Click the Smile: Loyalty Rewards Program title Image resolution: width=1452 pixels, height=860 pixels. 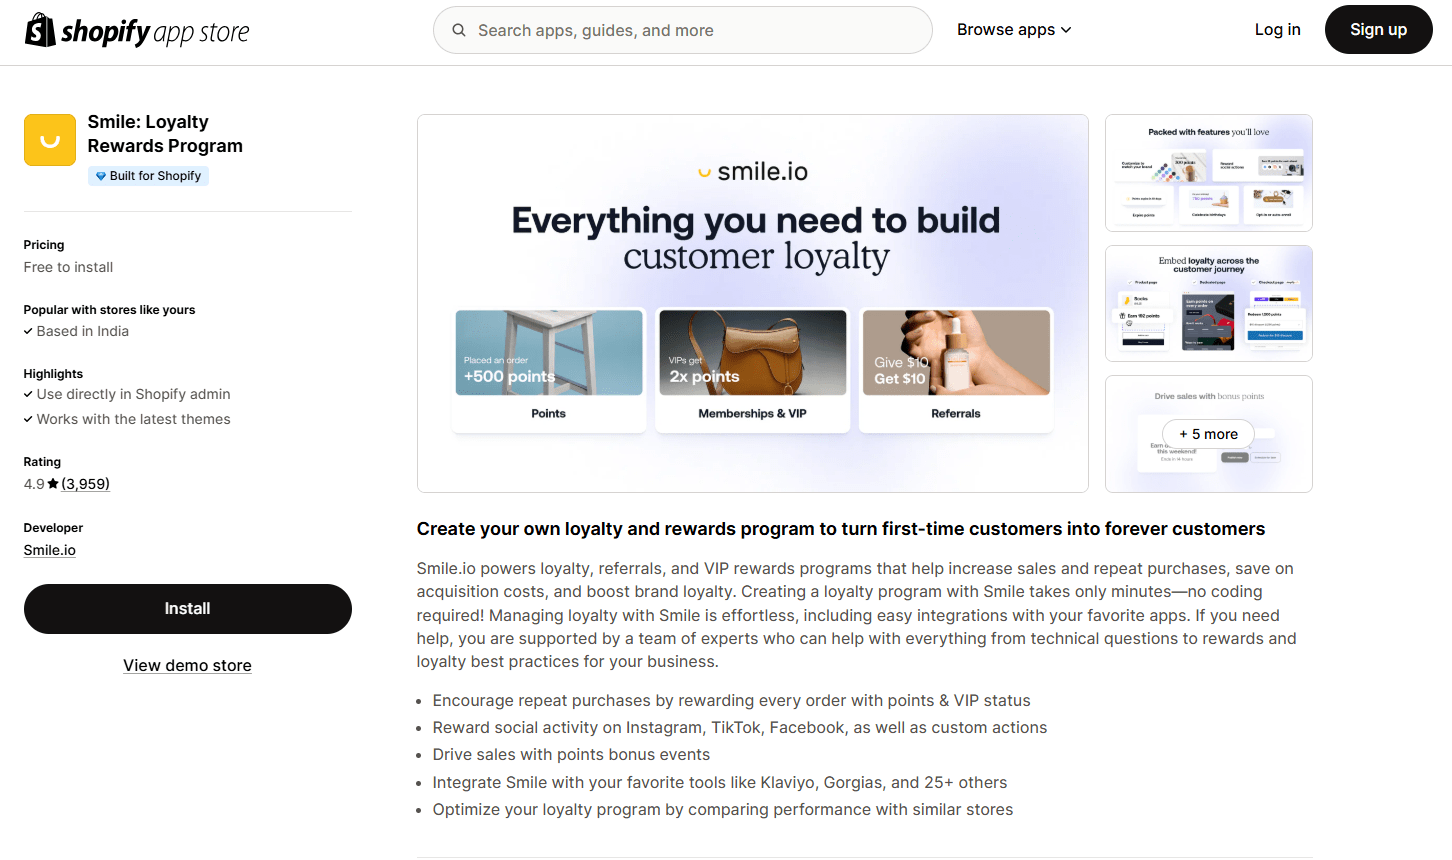[165, 134]
